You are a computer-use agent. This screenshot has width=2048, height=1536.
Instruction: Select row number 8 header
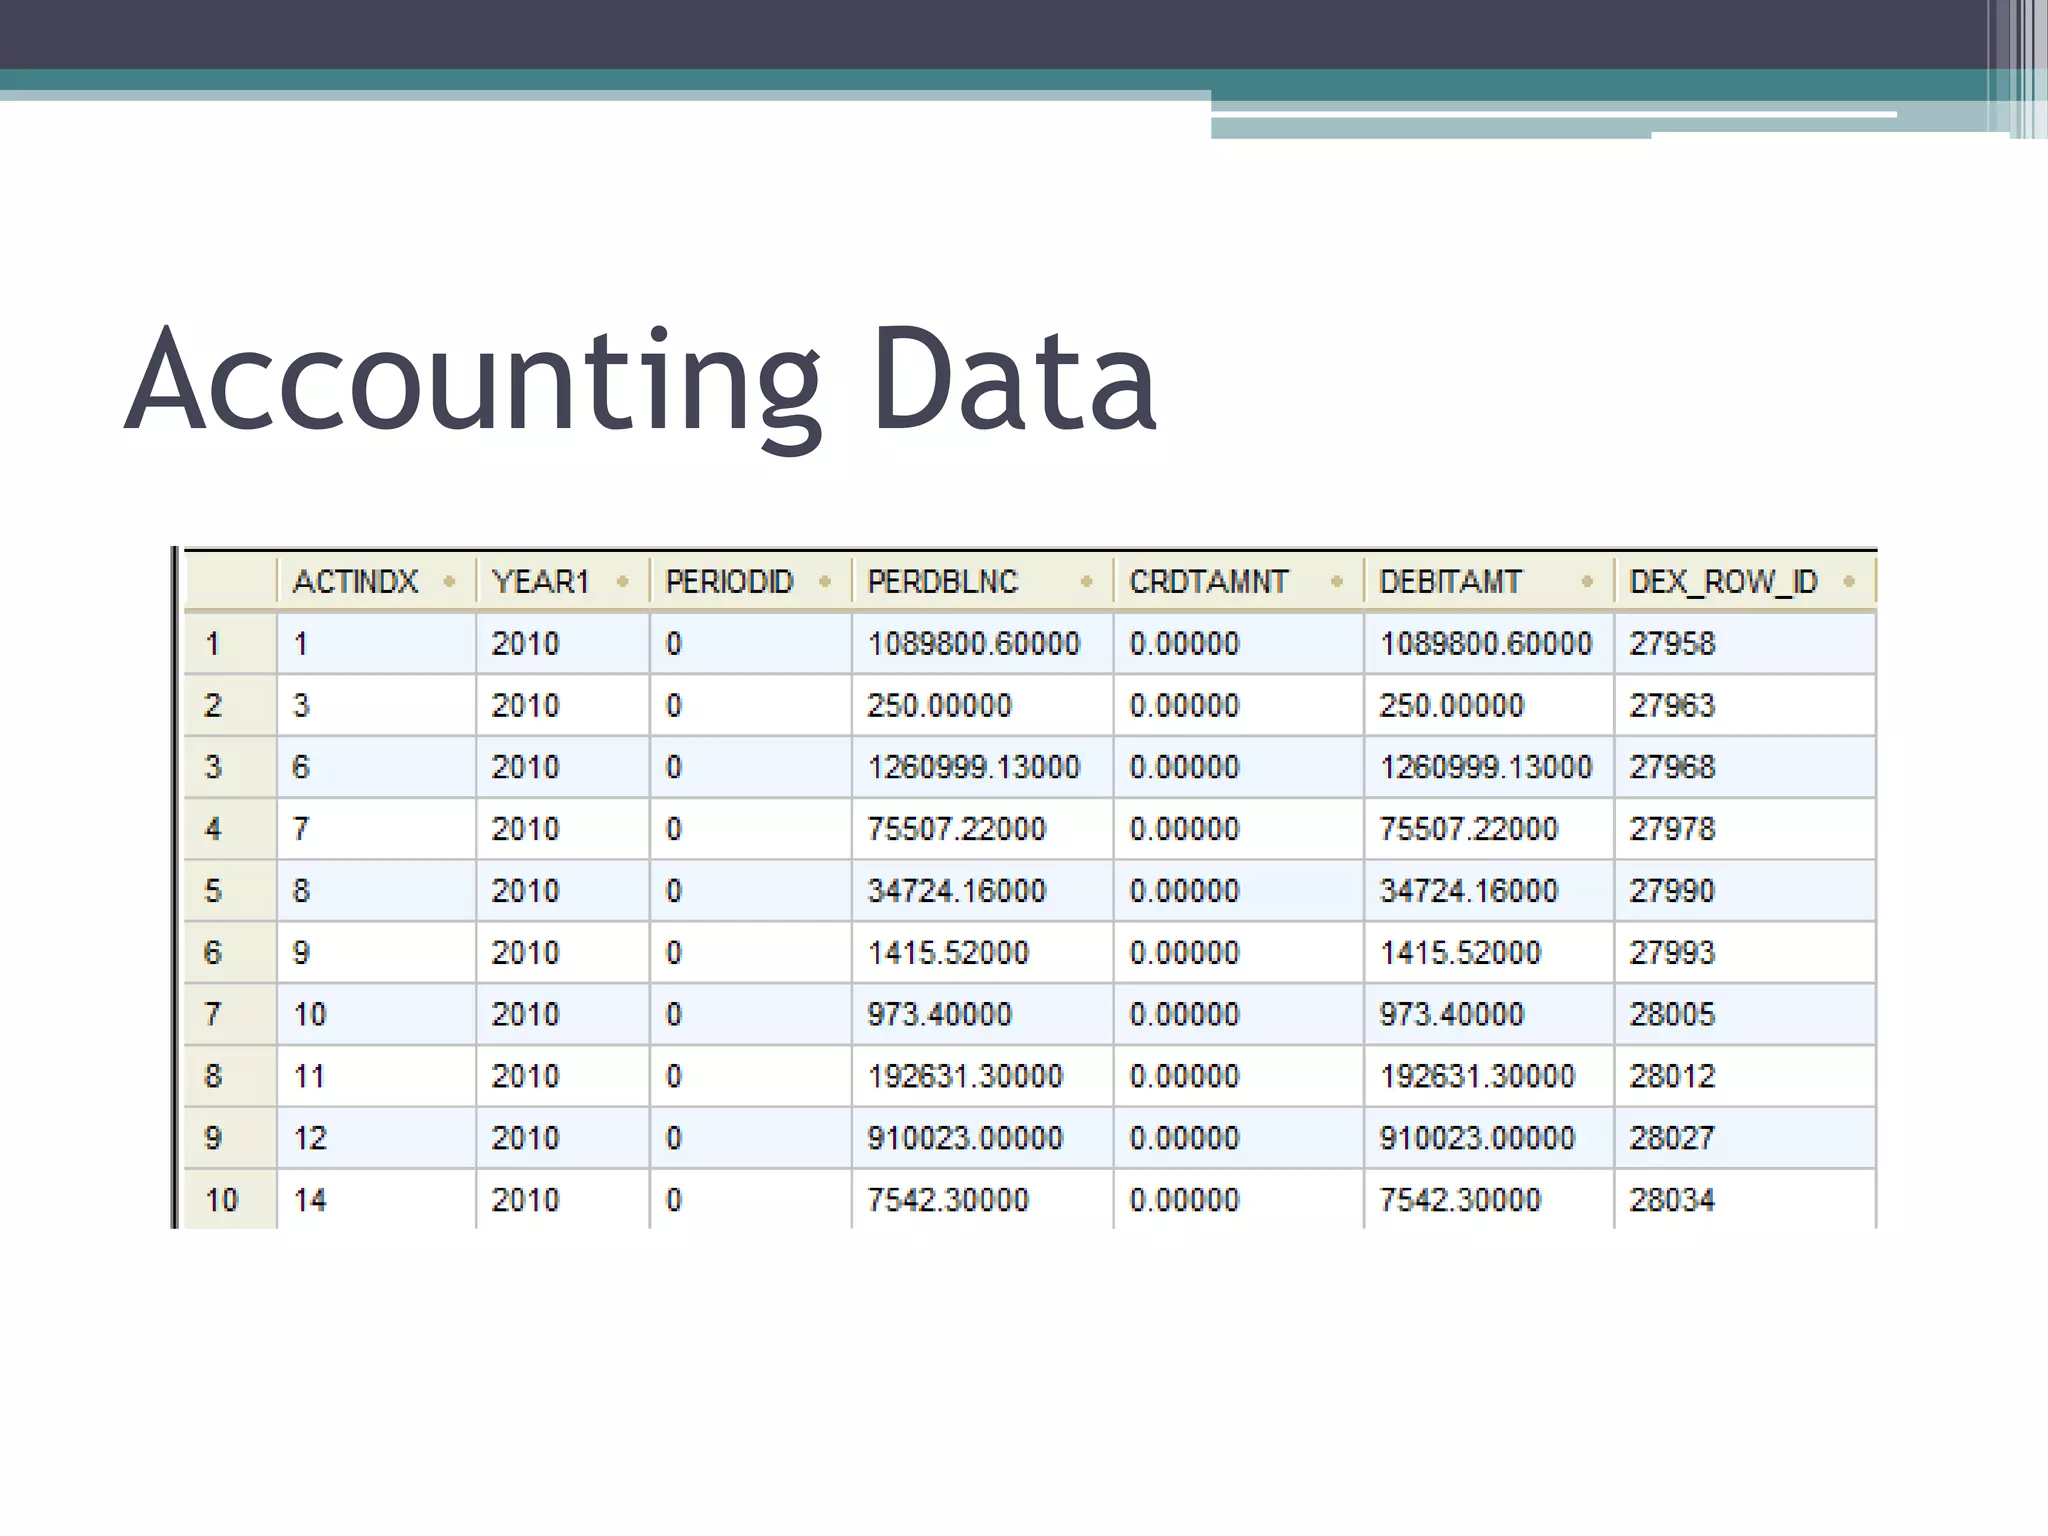coord(231,1076)
